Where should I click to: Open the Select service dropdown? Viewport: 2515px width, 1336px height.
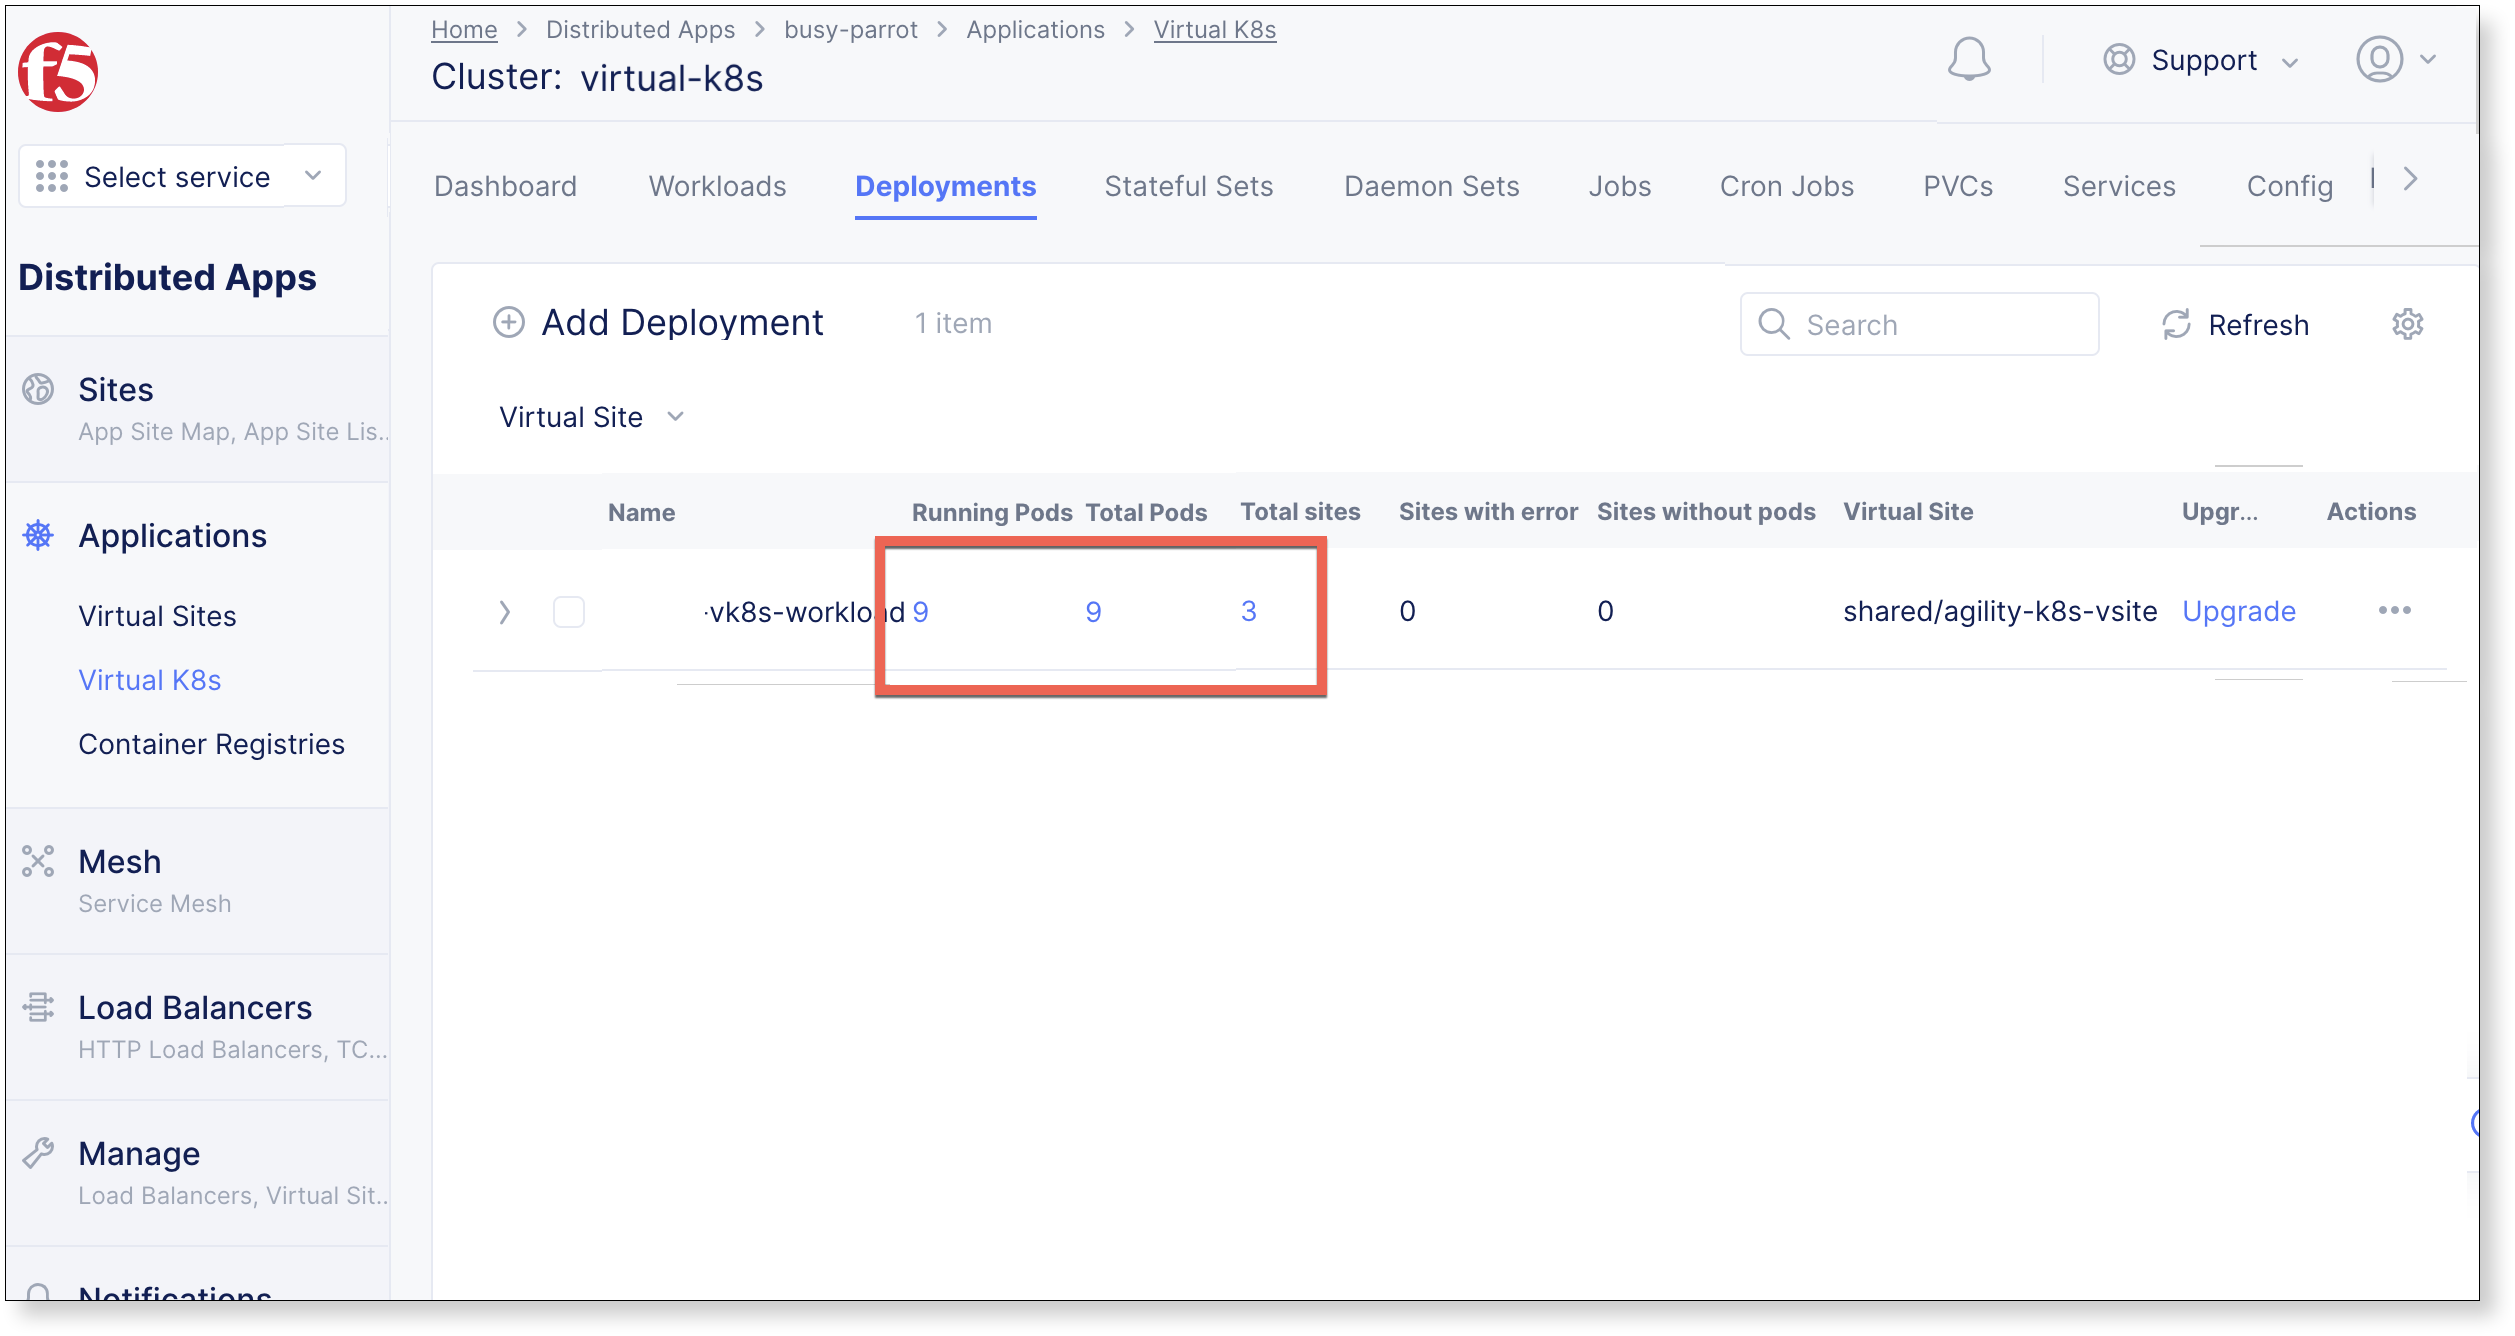[x=183, y=176]
